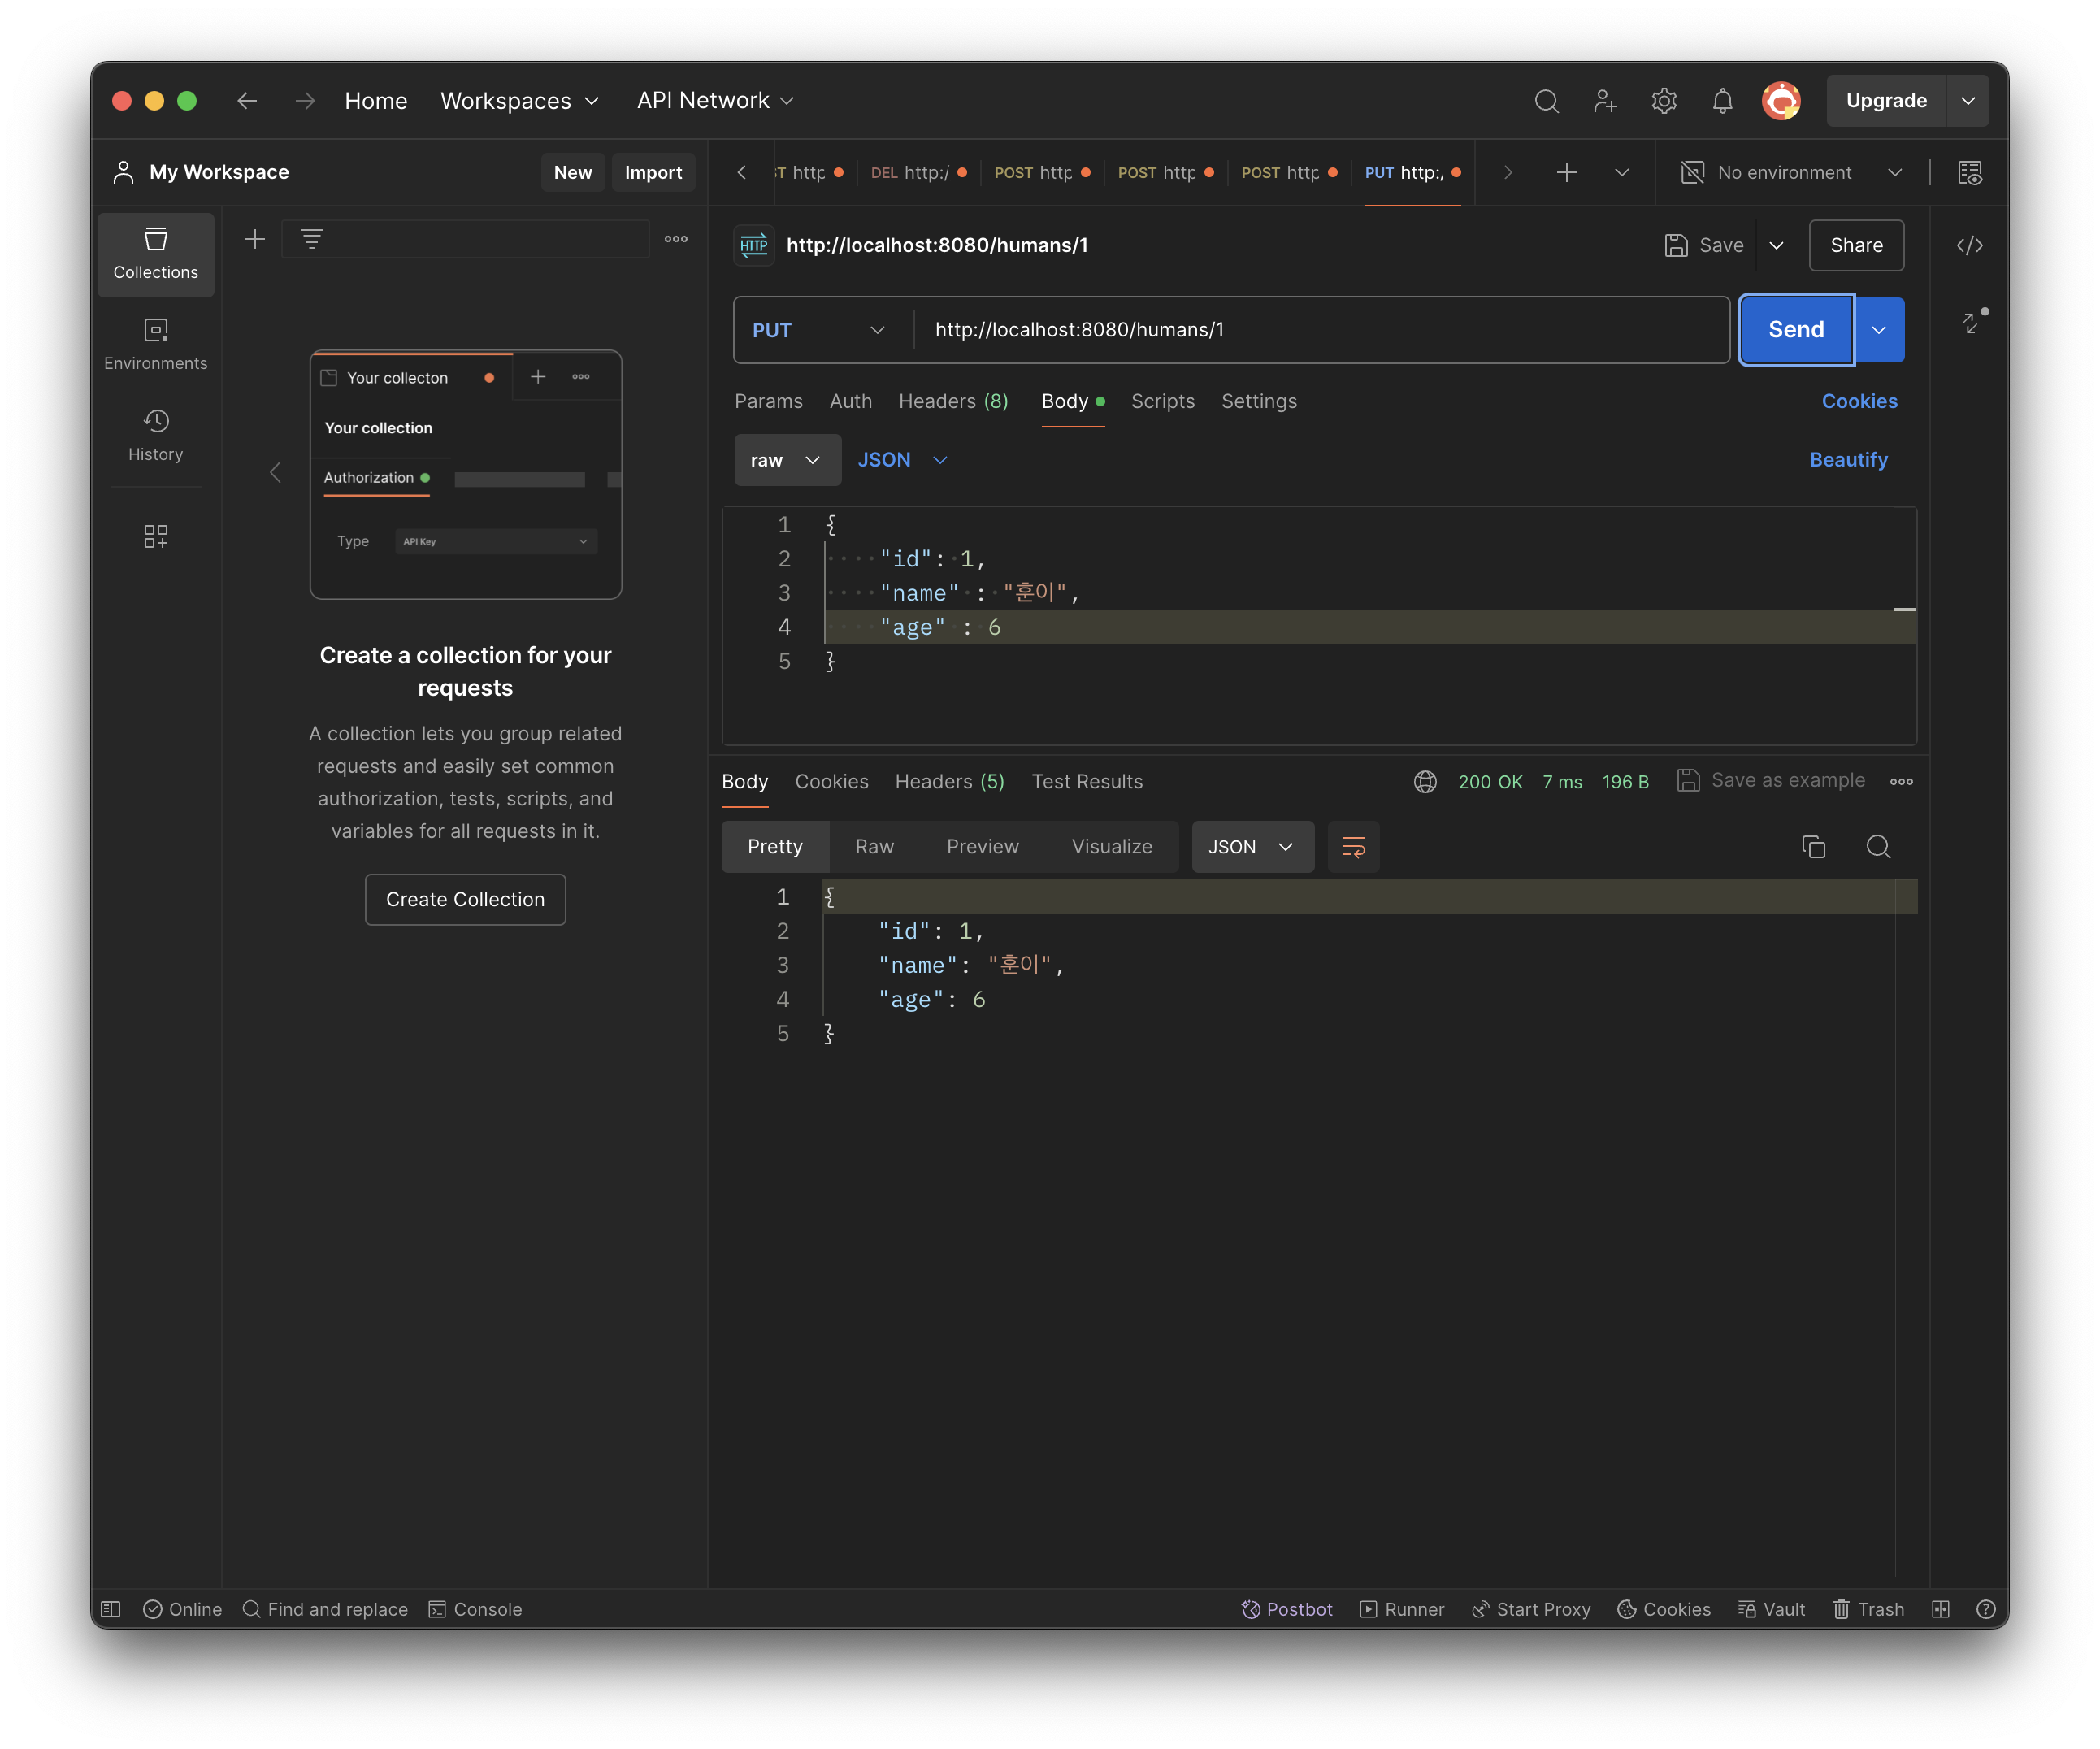Image resolution: width=2100 pixels, height=1749 pixels.
Task: Switch response view to Raw
Action: pos(874,847)
